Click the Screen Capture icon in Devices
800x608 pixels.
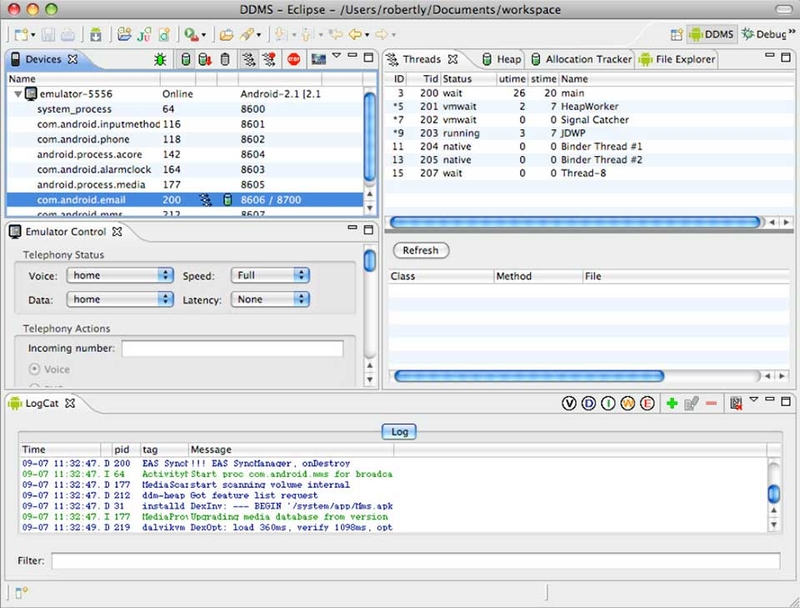tap(319, 60)
